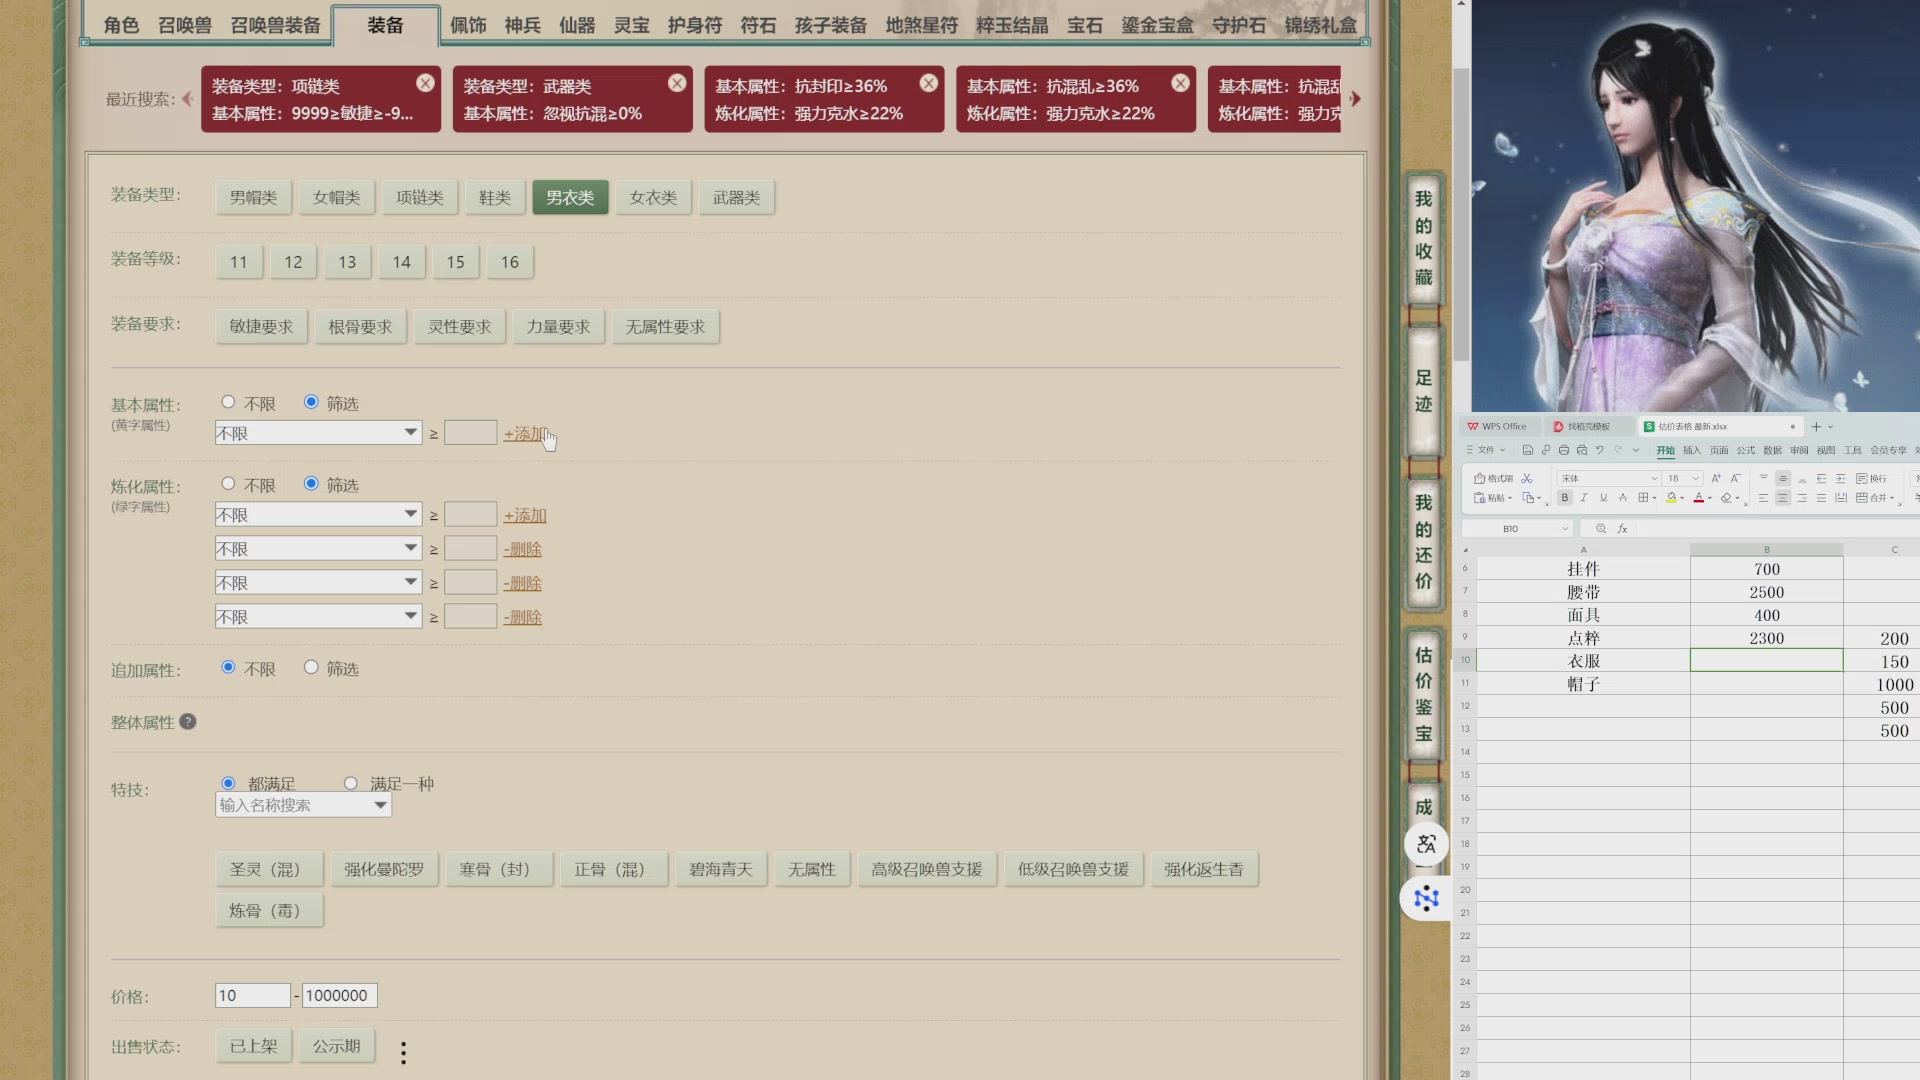The width and height of the screenshot is (1920, 1080).
Task: Click the +添加 link for 基本属性
Action: (525, 433)
